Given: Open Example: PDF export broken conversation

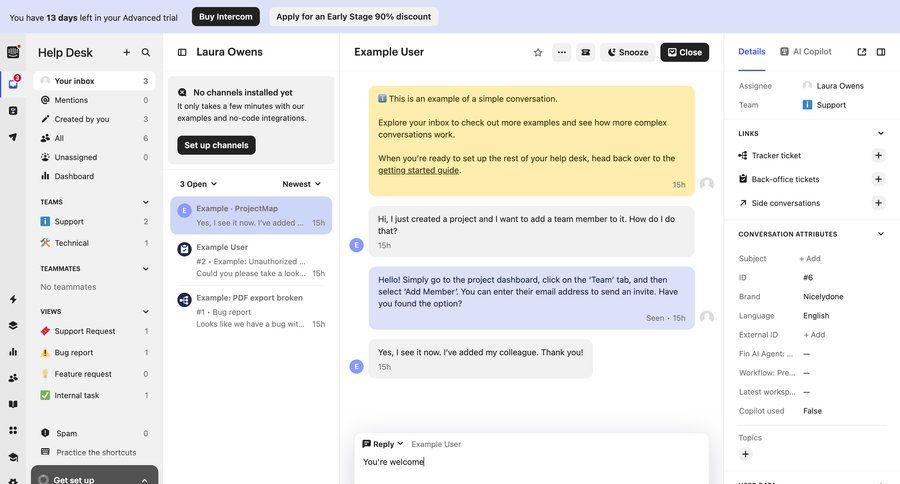Looking at the screenshot, I should point(251,311).
